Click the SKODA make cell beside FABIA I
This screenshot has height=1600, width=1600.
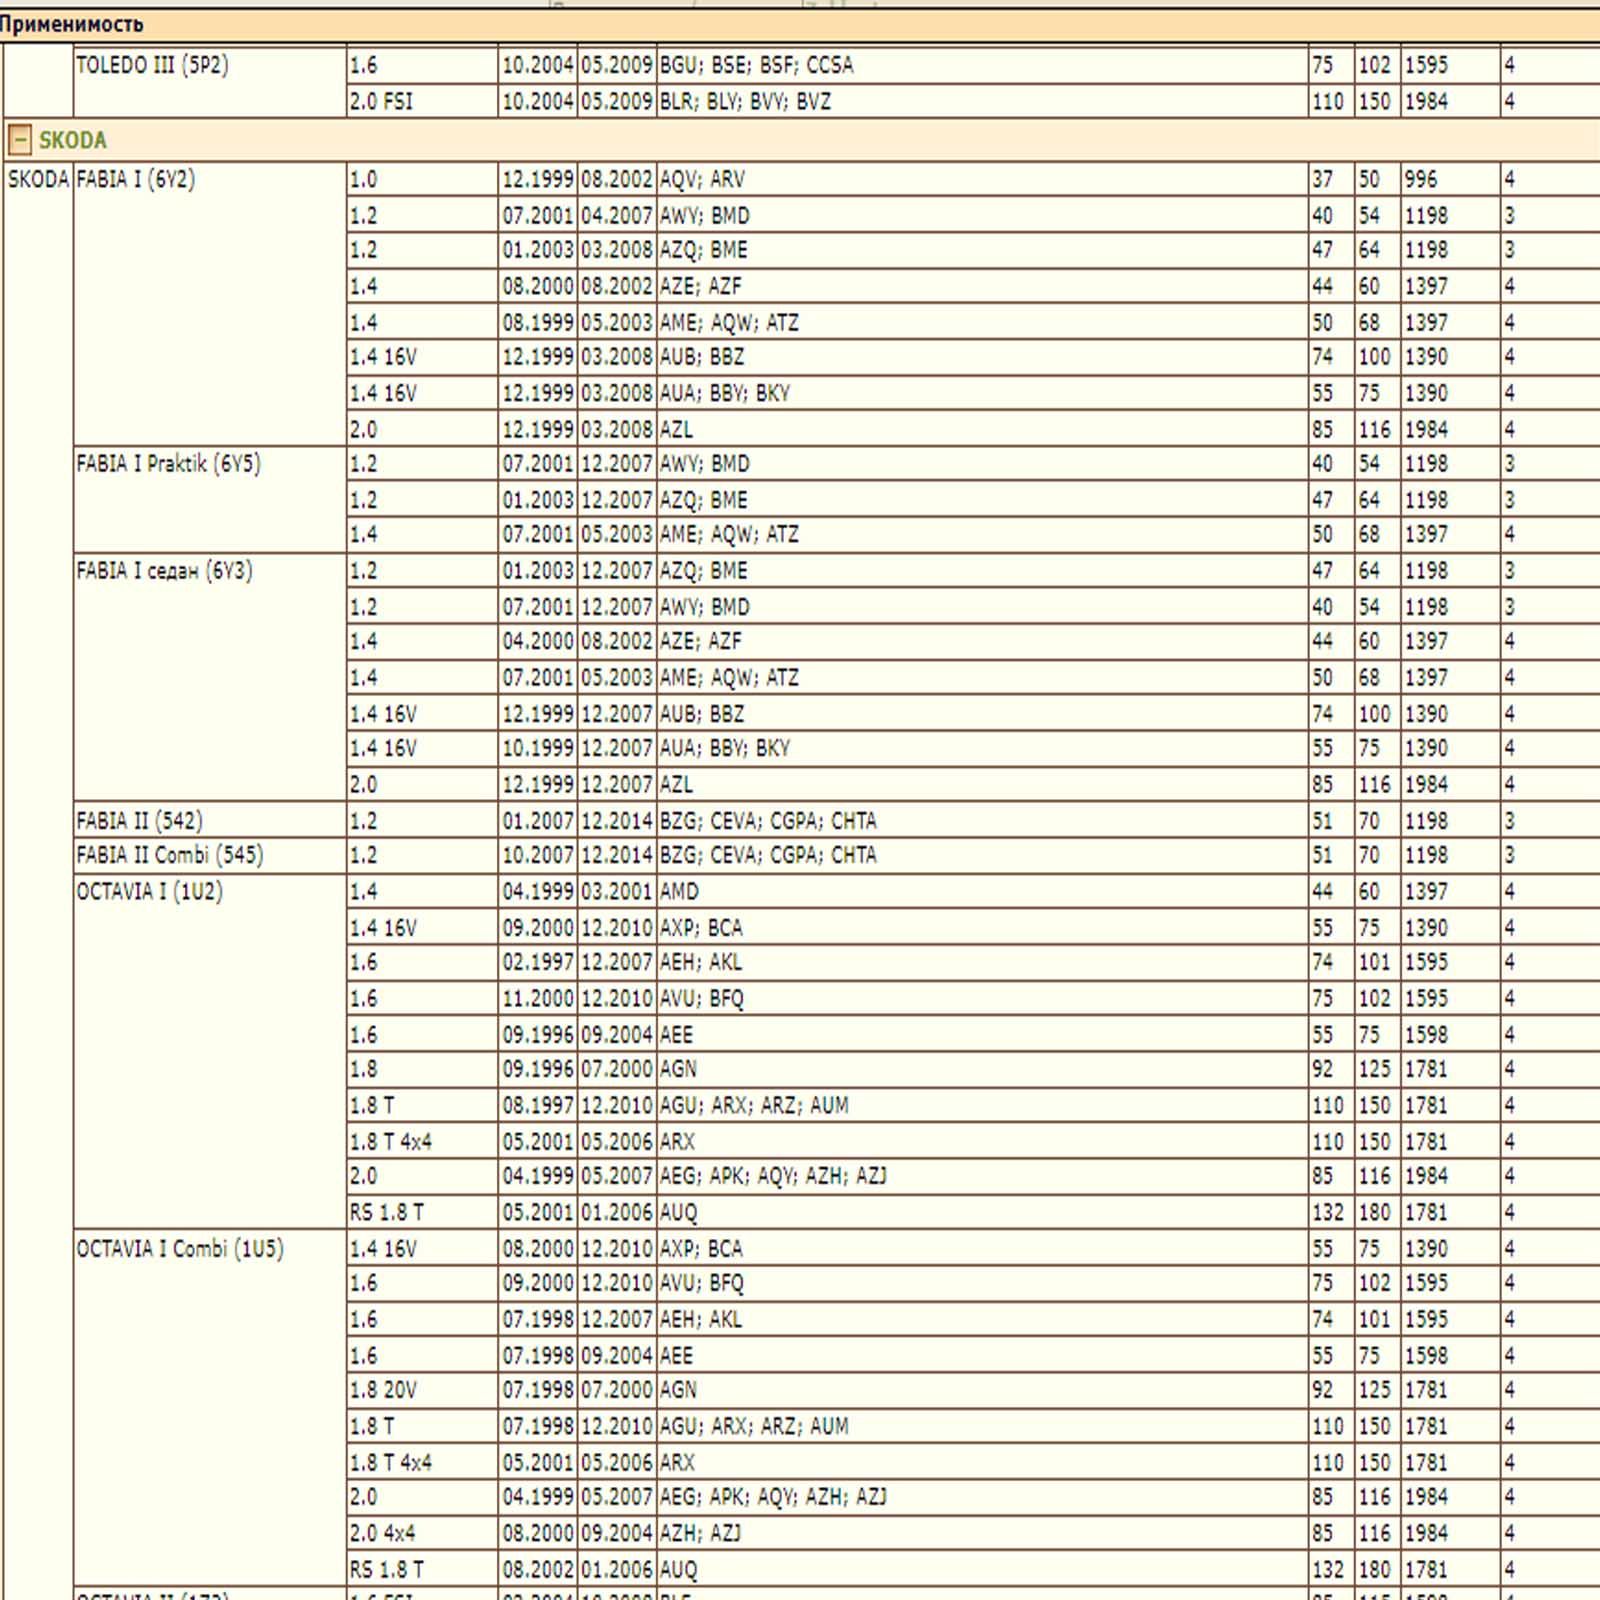38,180
